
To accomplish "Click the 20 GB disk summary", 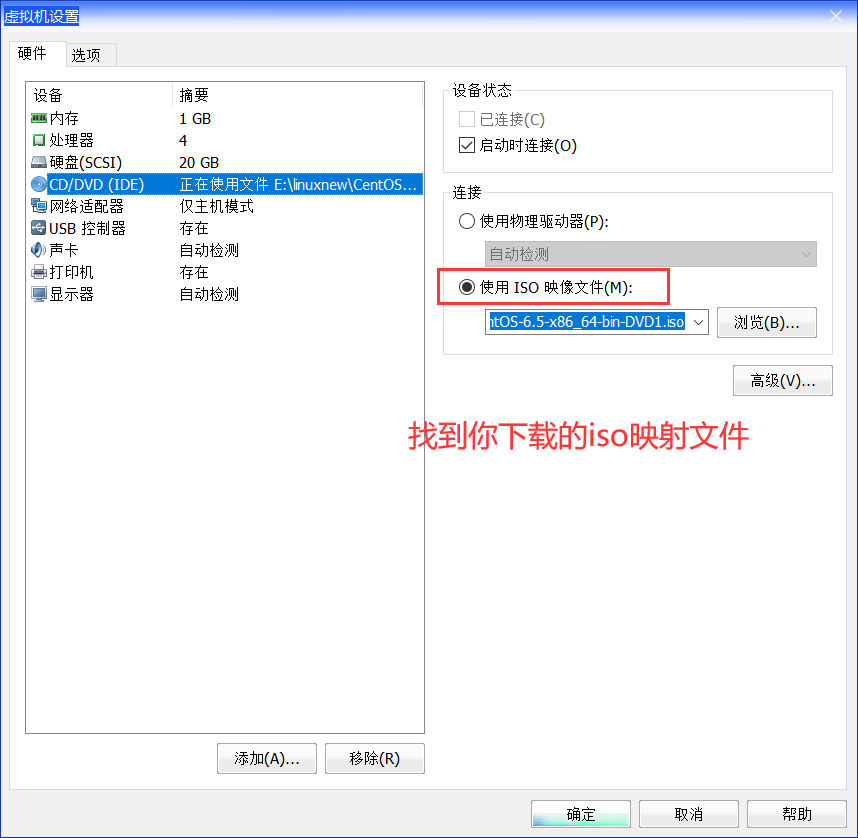I will point(199,163).
